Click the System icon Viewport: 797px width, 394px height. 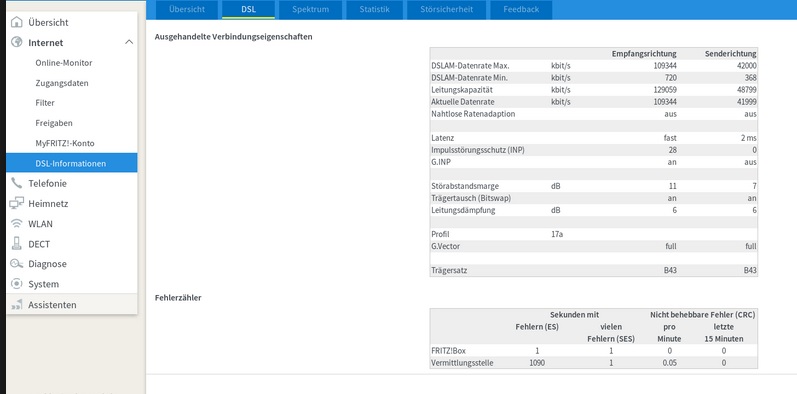17,284
